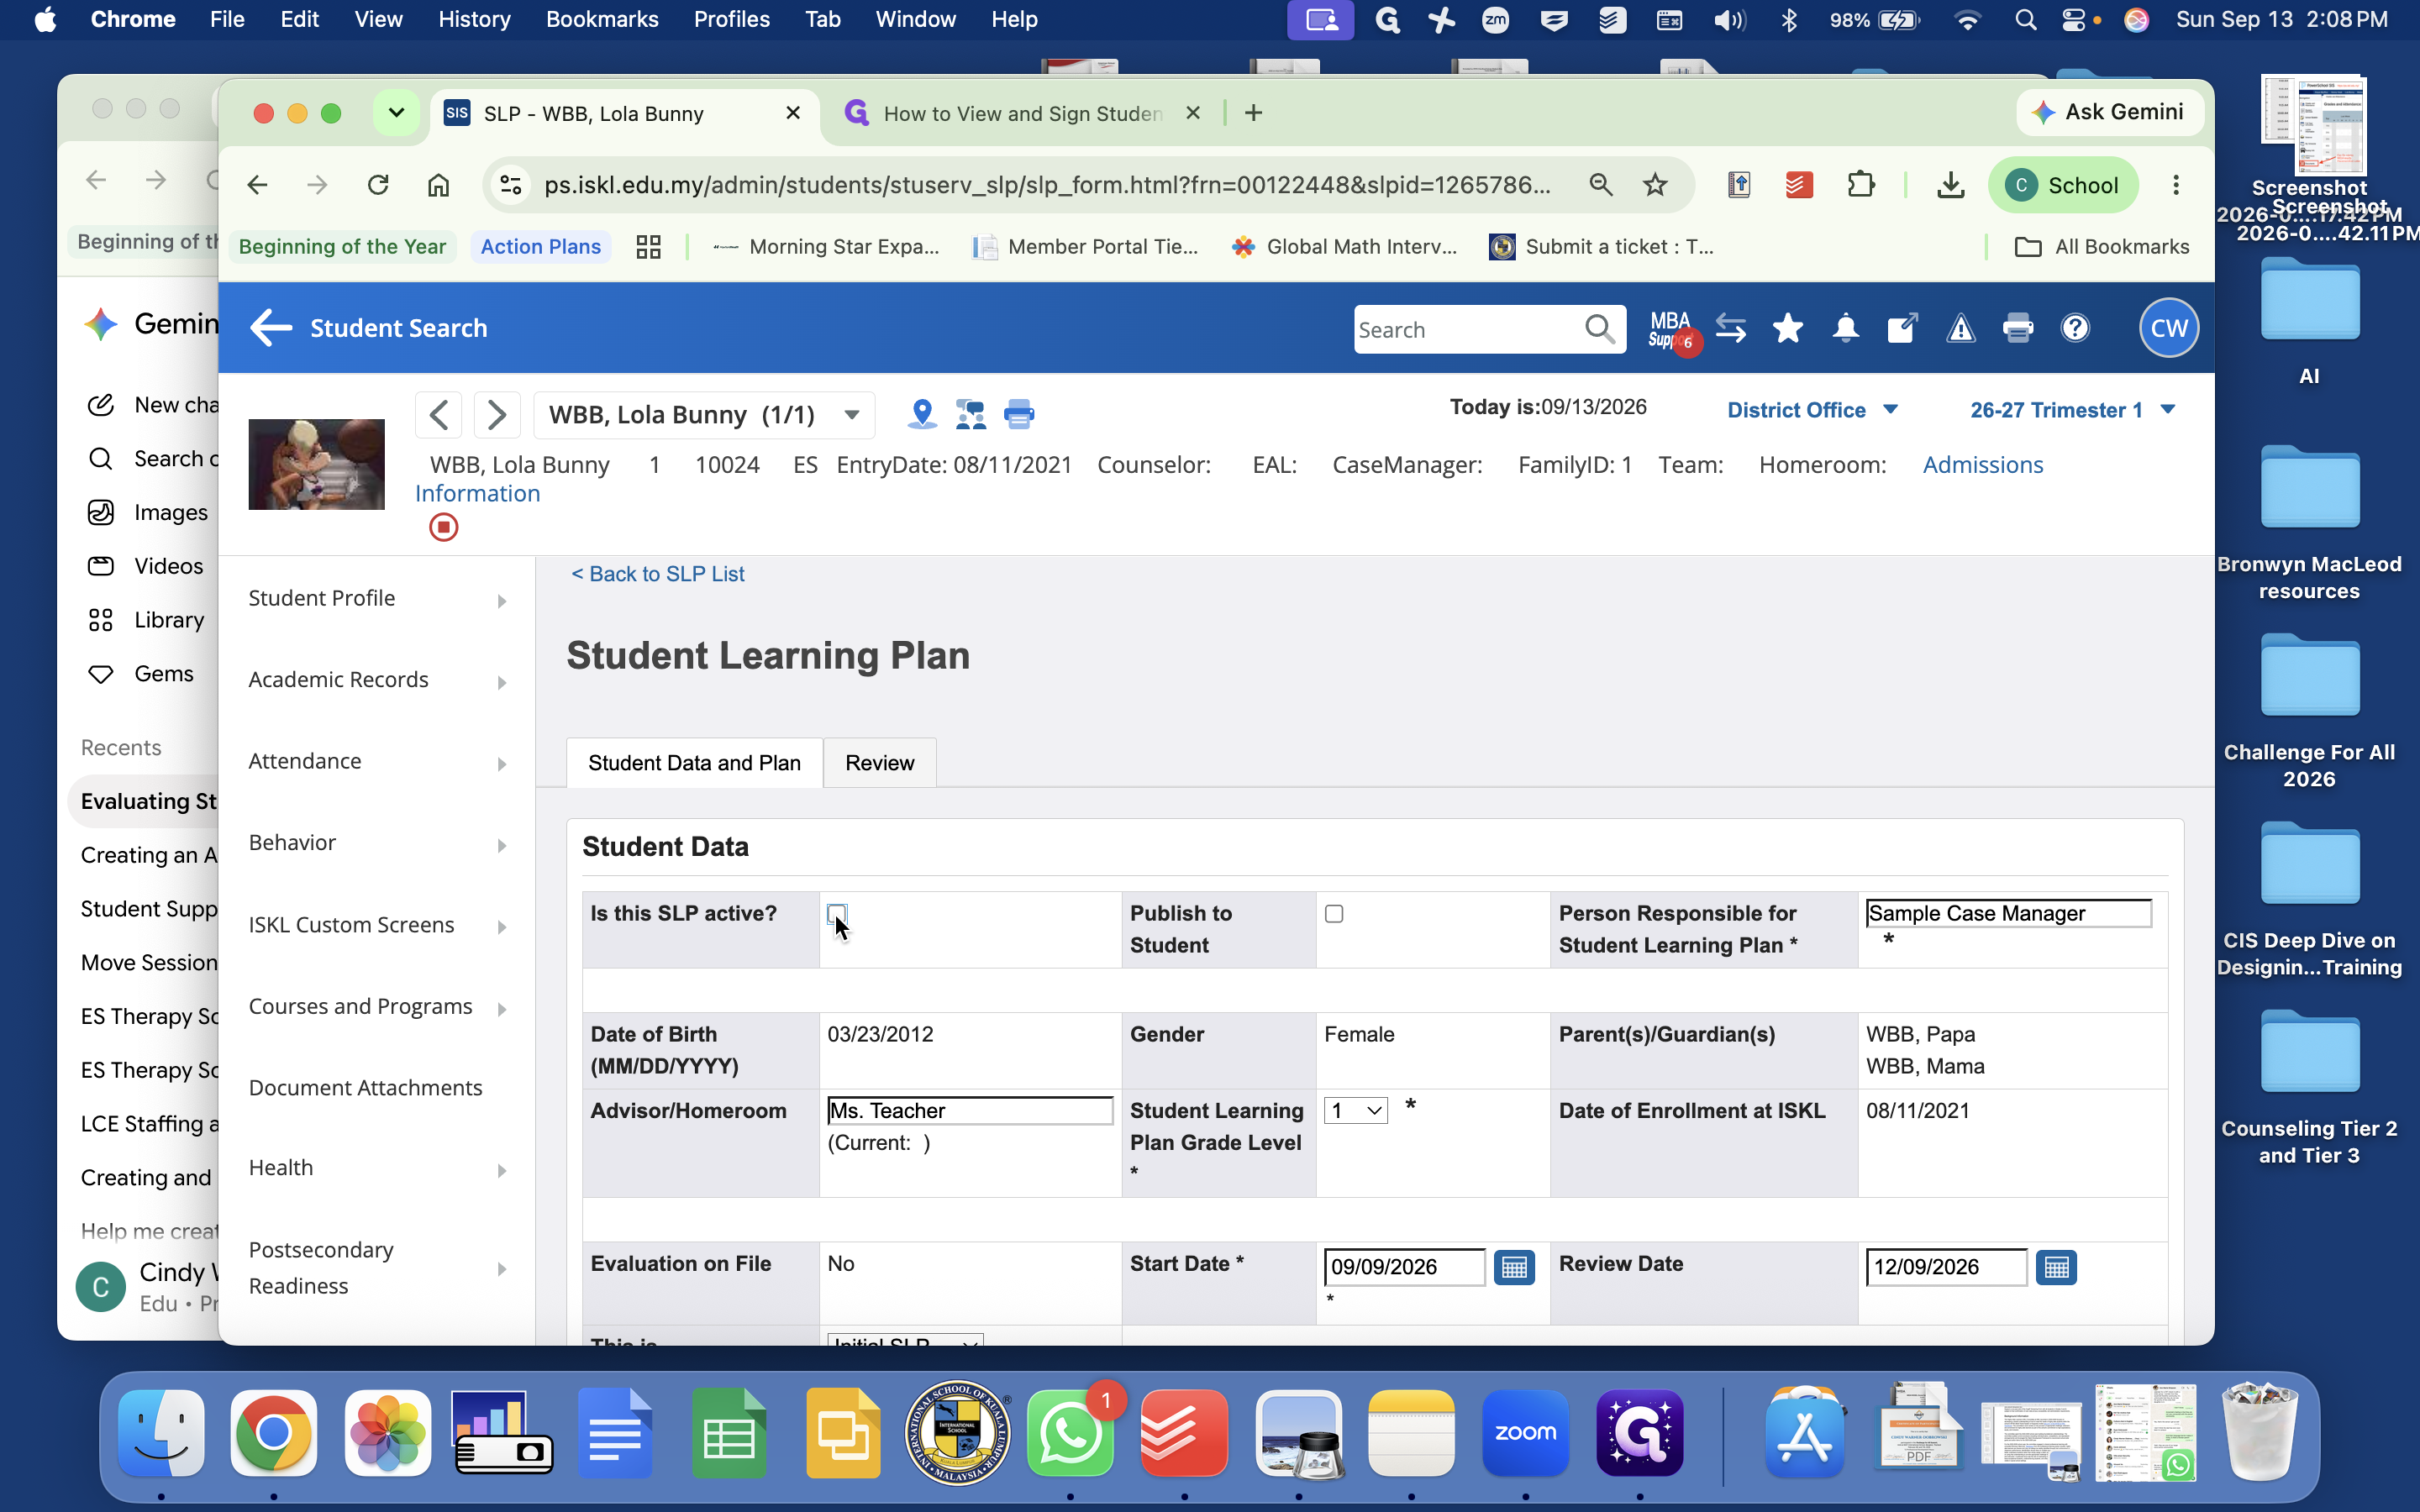Expand the Courses and Programs menu
2420x1512 pixels.
[378, 1007]
